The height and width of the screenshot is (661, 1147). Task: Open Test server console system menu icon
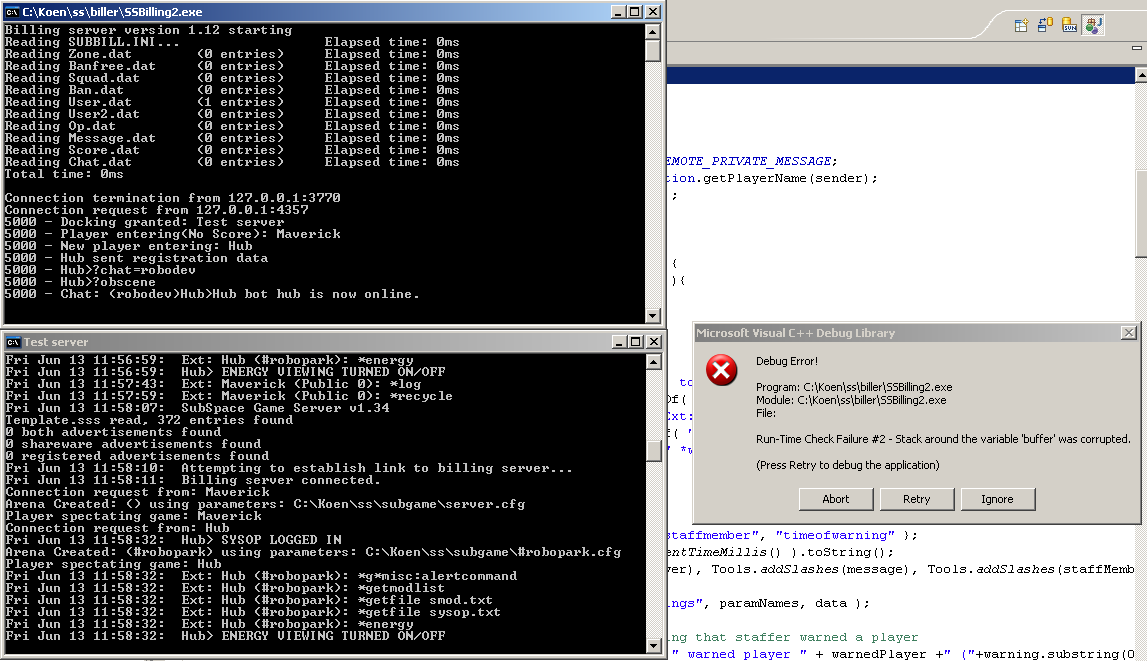pos(13,342)
